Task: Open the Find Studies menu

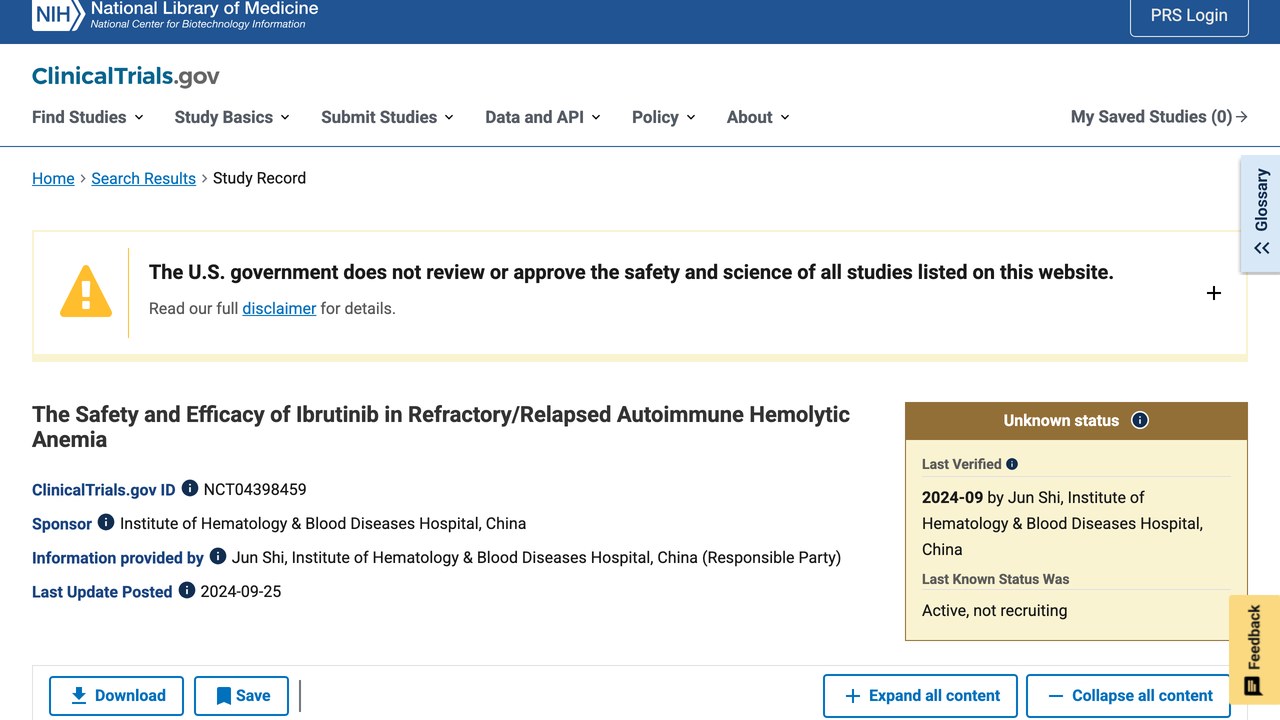Action: pos(88,117)
